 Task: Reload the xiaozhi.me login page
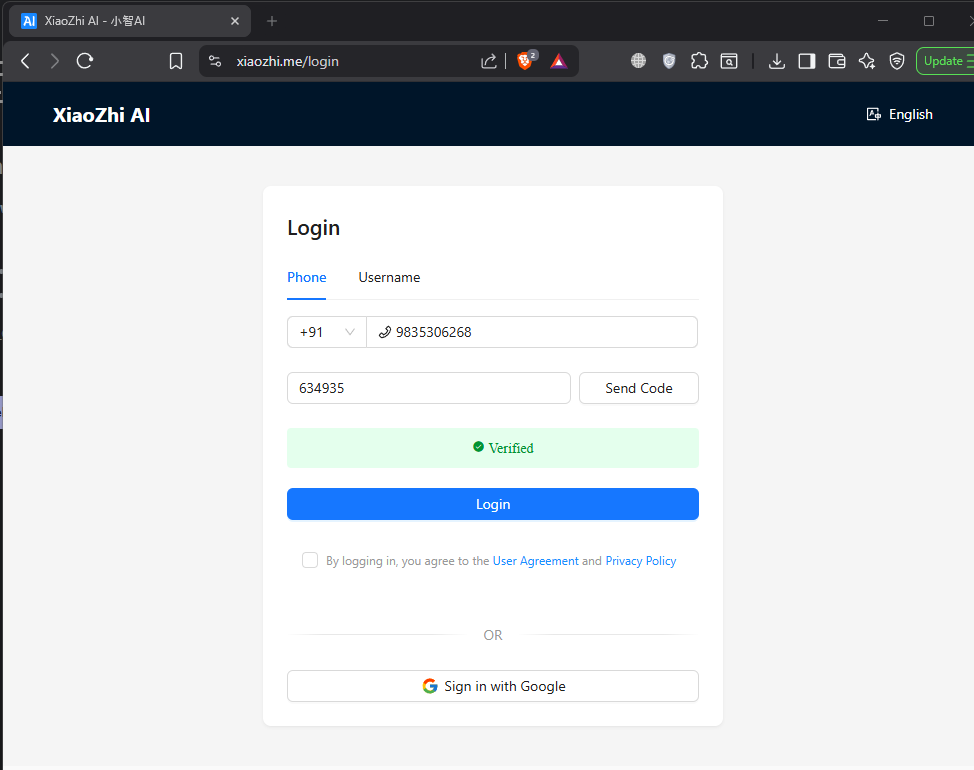84,61
